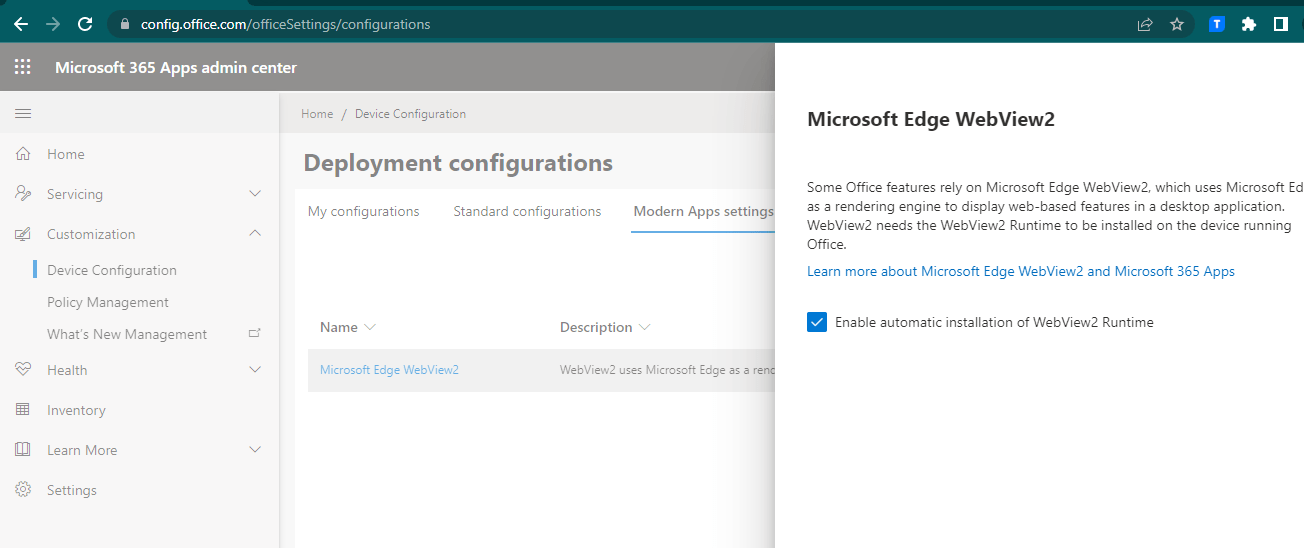The width and height of the screenshot is (1304, 548).
Task: Sort by the Name column header
Action: 339,327
